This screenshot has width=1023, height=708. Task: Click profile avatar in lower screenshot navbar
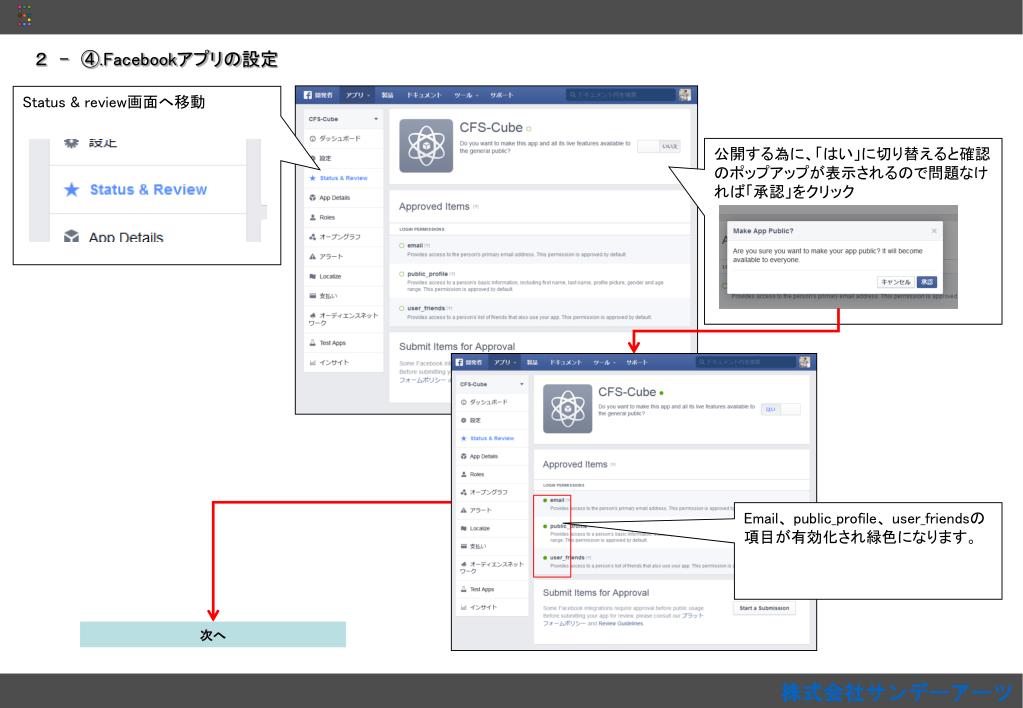(x=804, y=362)
